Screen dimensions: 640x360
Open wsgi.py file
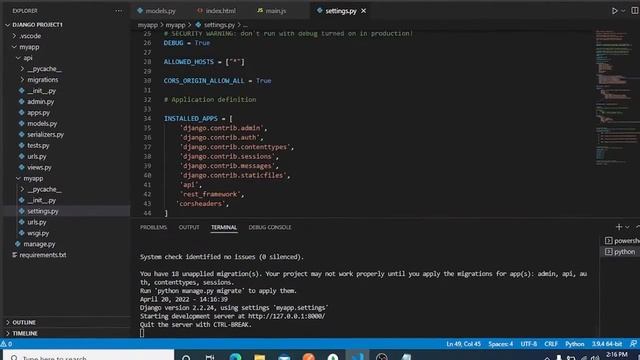click(38, 233)
